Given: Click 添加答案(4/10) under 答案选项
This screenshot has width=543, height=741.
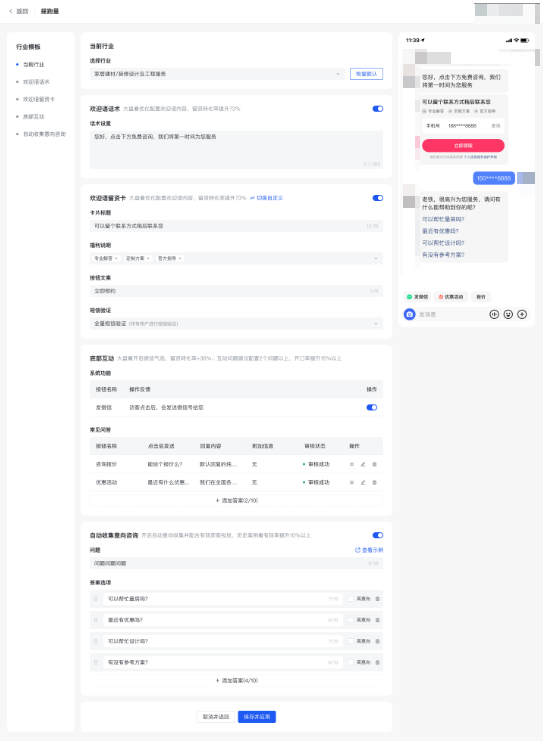Looking at the screenshot, I should (236, 681).
